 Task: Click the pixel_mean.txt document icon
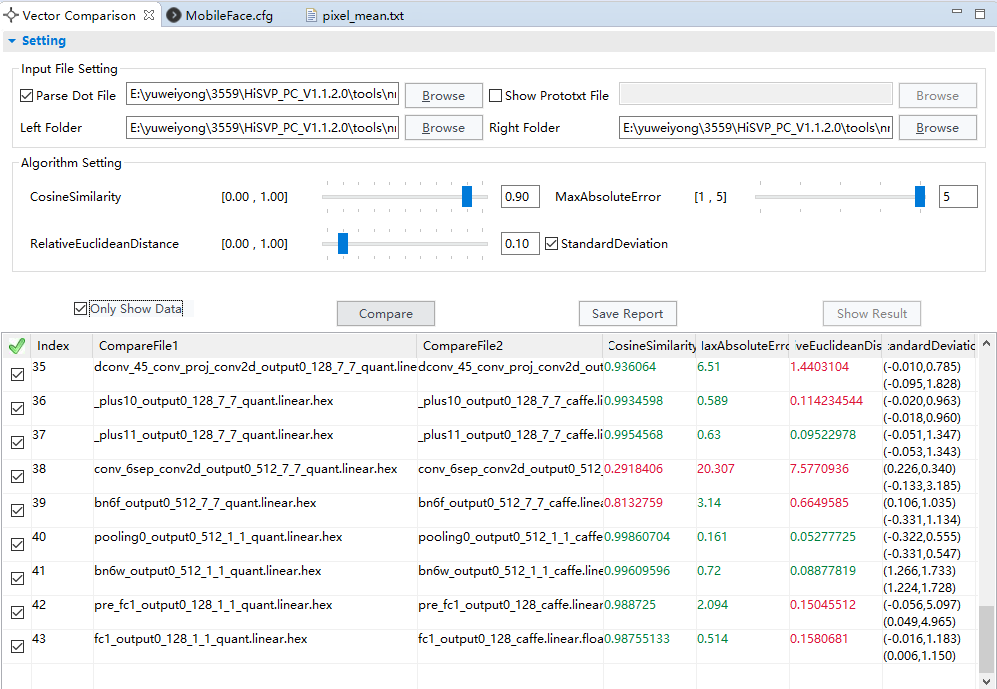coord(311,16)
